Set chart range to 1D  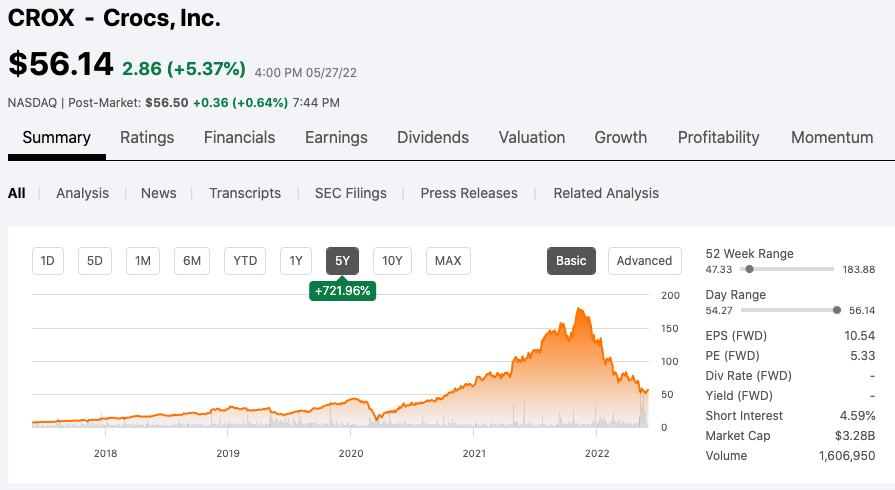point(47,261)
